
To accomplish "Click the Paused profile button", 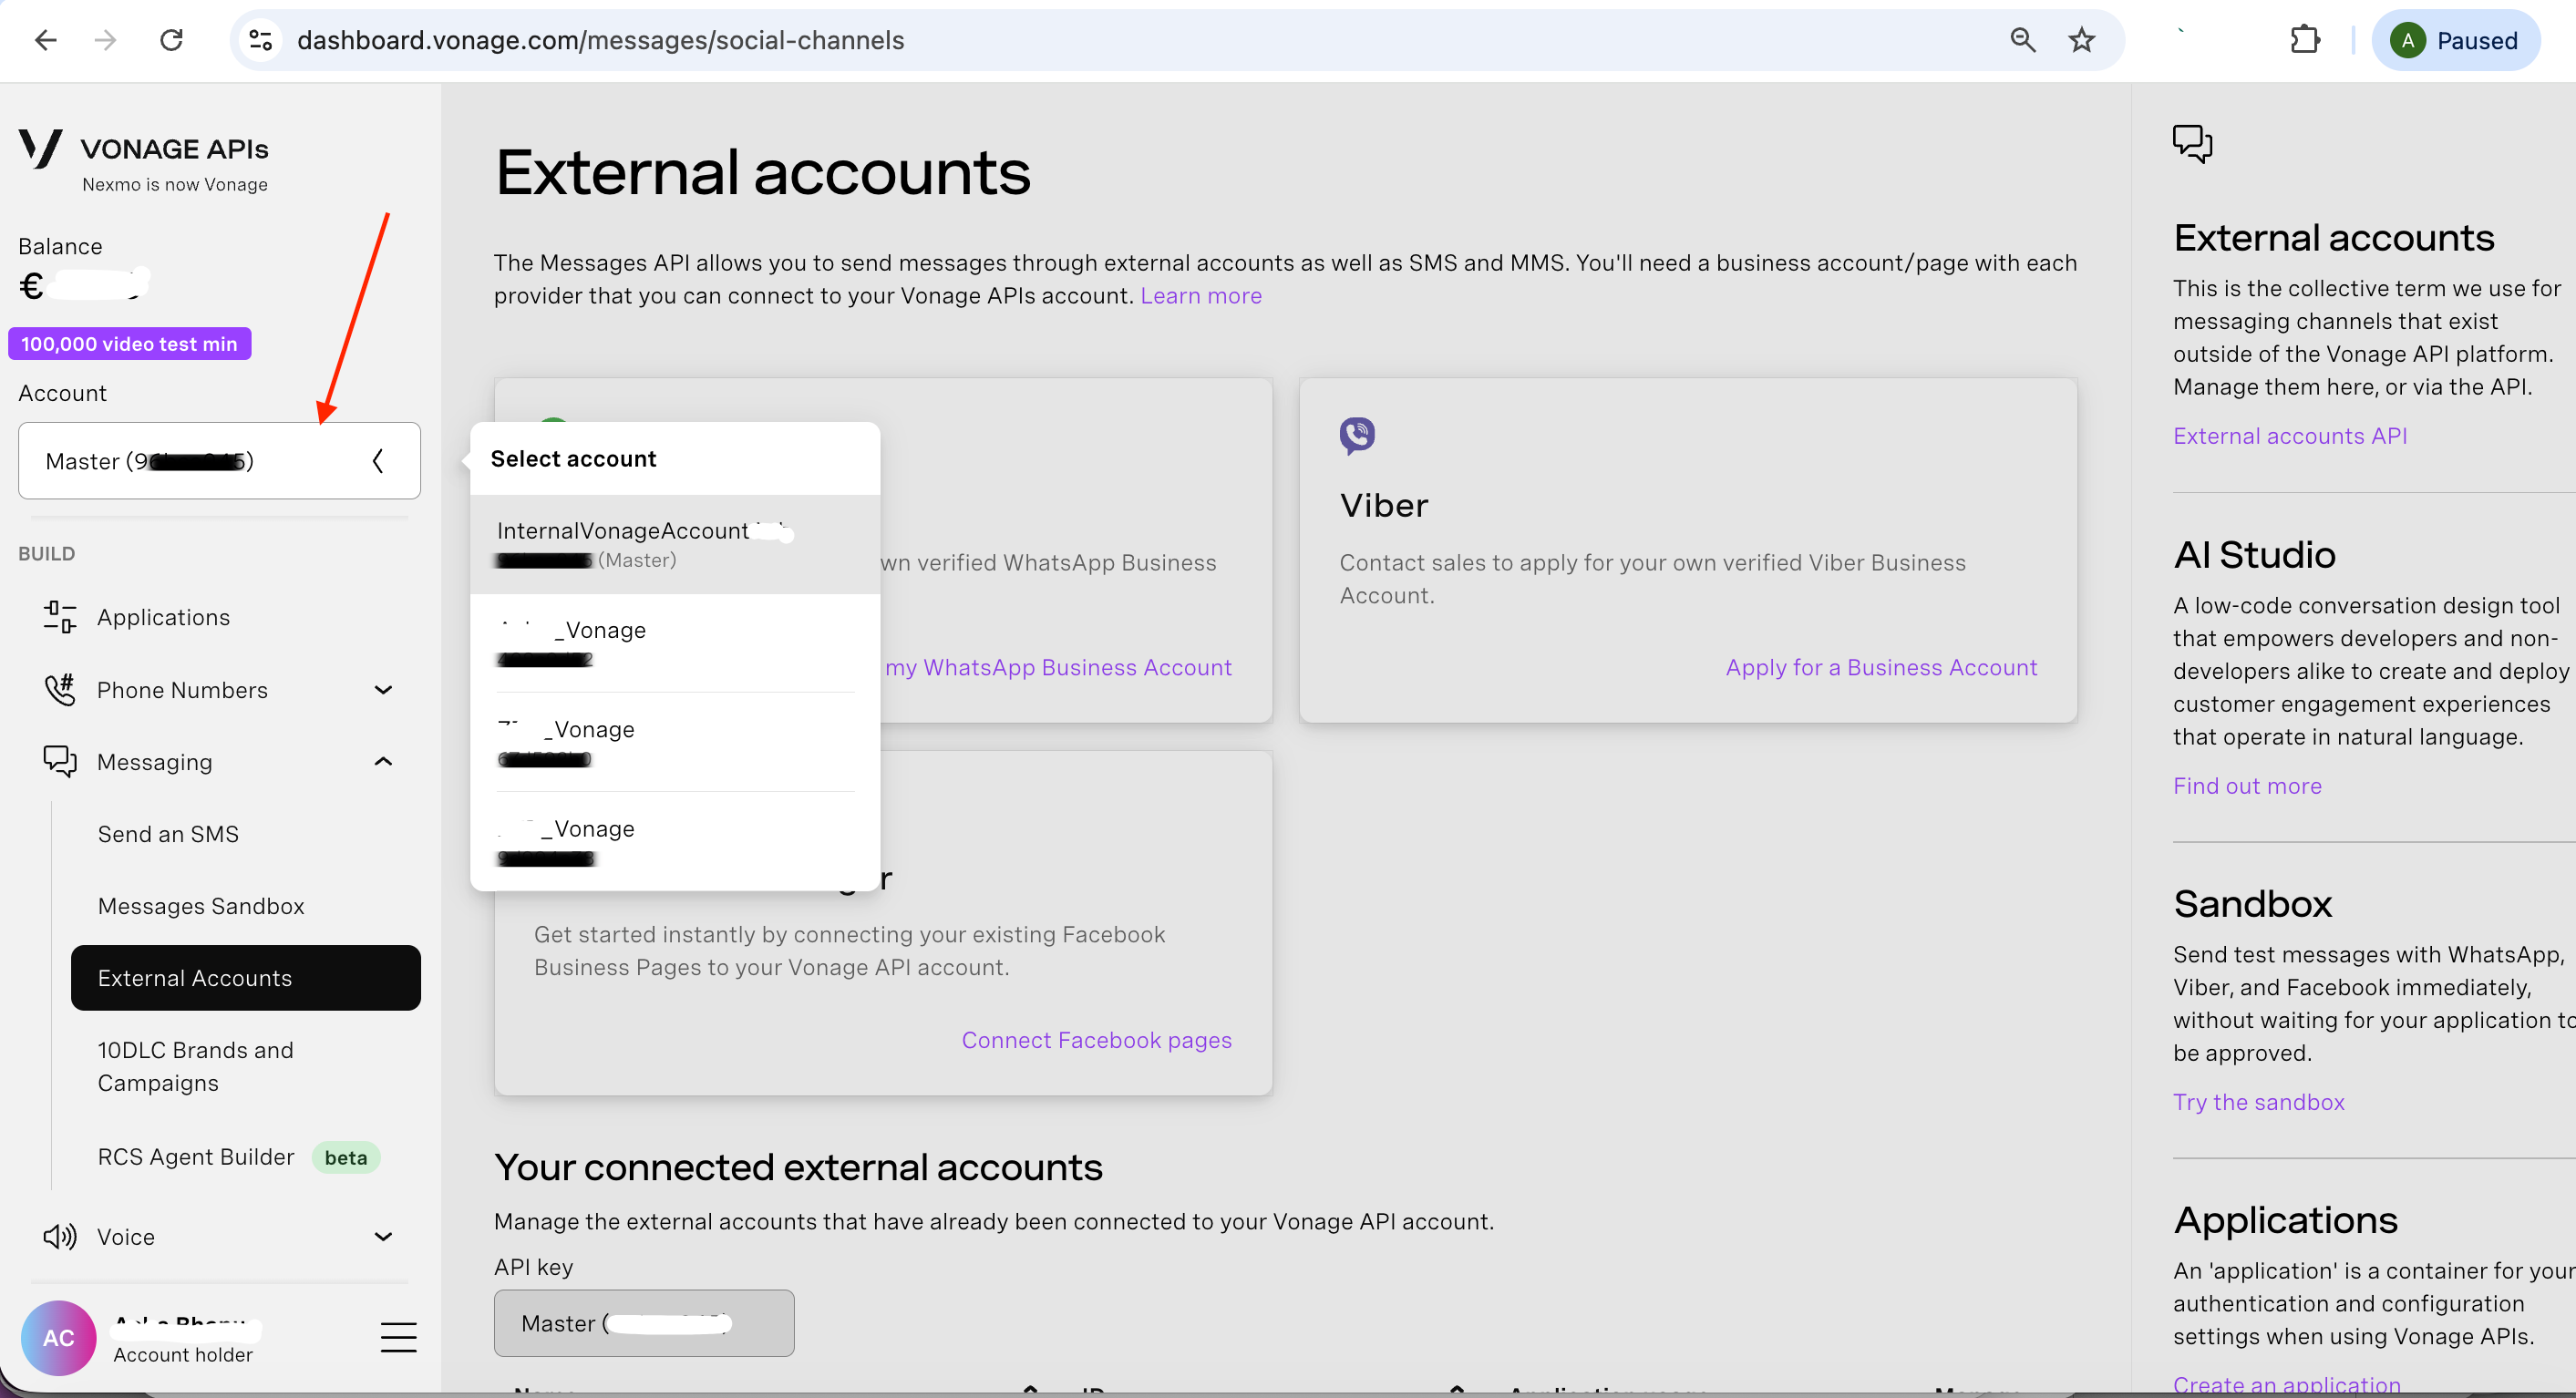I will pos(2456,40).
